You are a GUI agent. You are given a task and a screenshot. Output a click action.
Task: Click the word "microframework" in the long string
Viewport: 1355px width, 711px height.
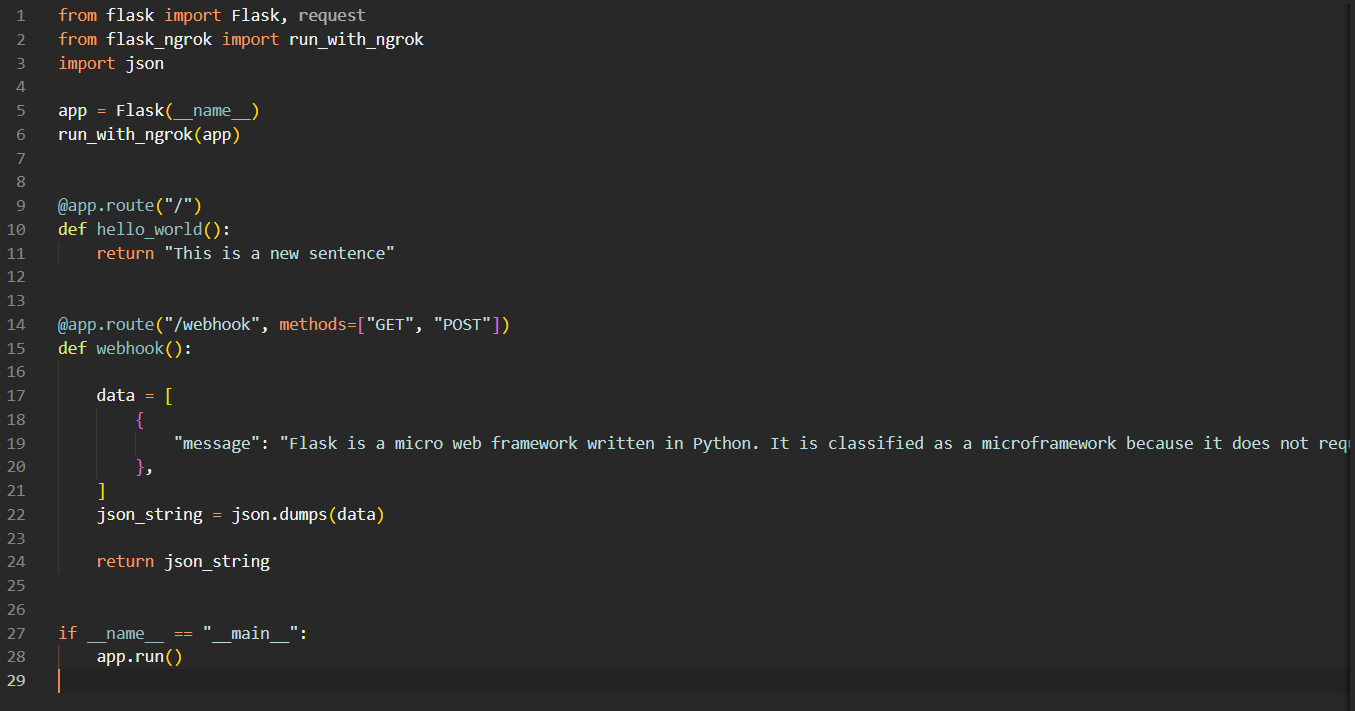[1048, 443]
